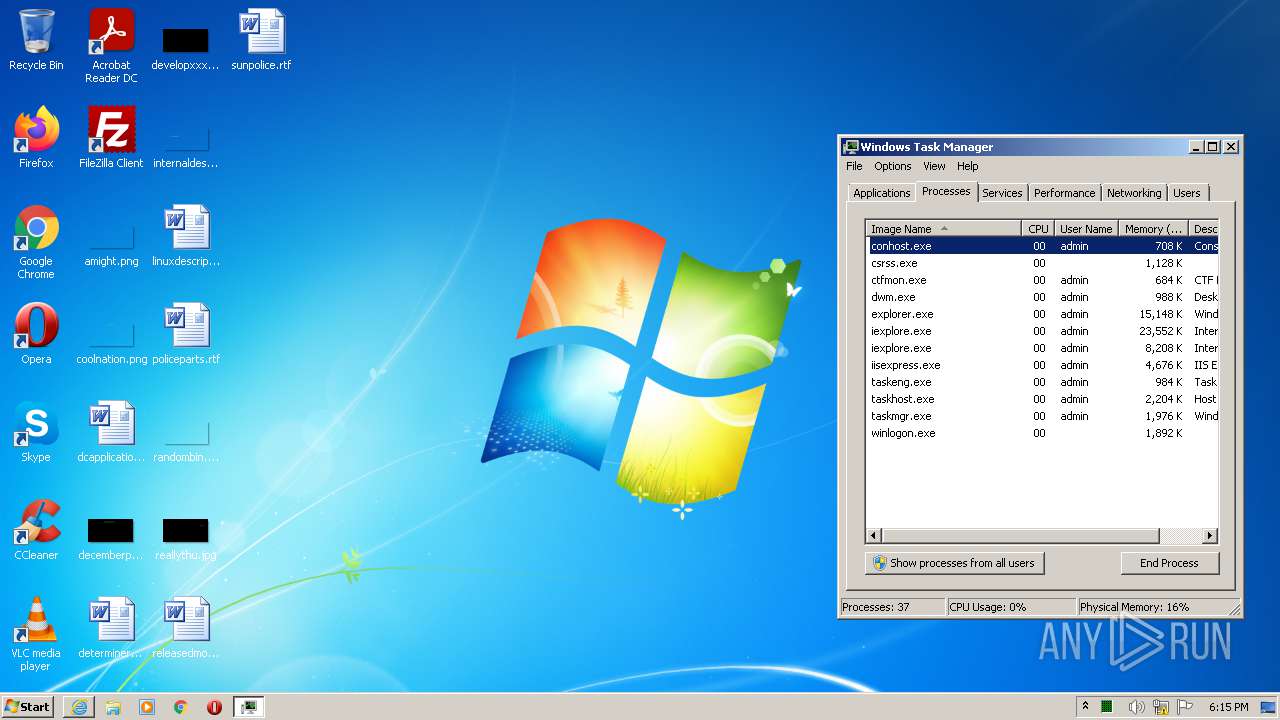Click the volume speaker tray icon
Image resolution: width=1280 pixels, height=720 pixels.
(x=1136, y=707)
